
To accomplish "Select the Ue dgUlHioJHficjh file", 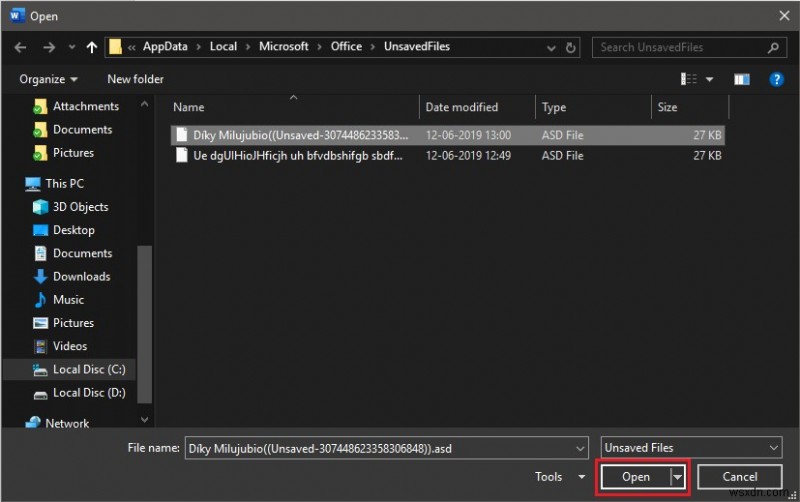I will pos(447,156).
